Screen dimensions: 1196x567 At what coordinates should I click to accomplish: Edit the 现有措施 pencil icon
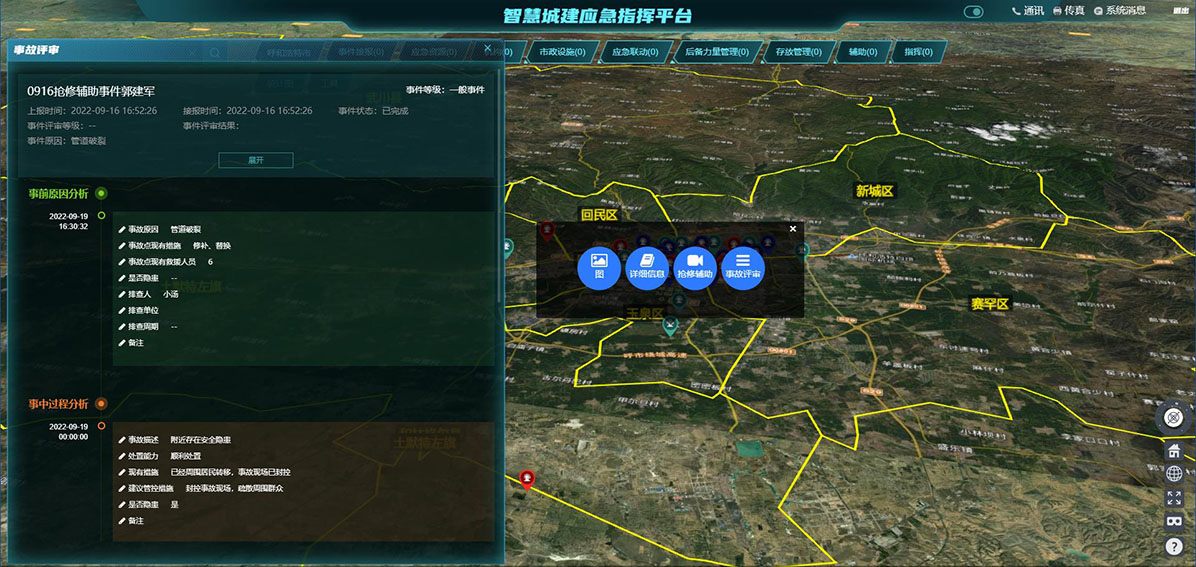123,472
